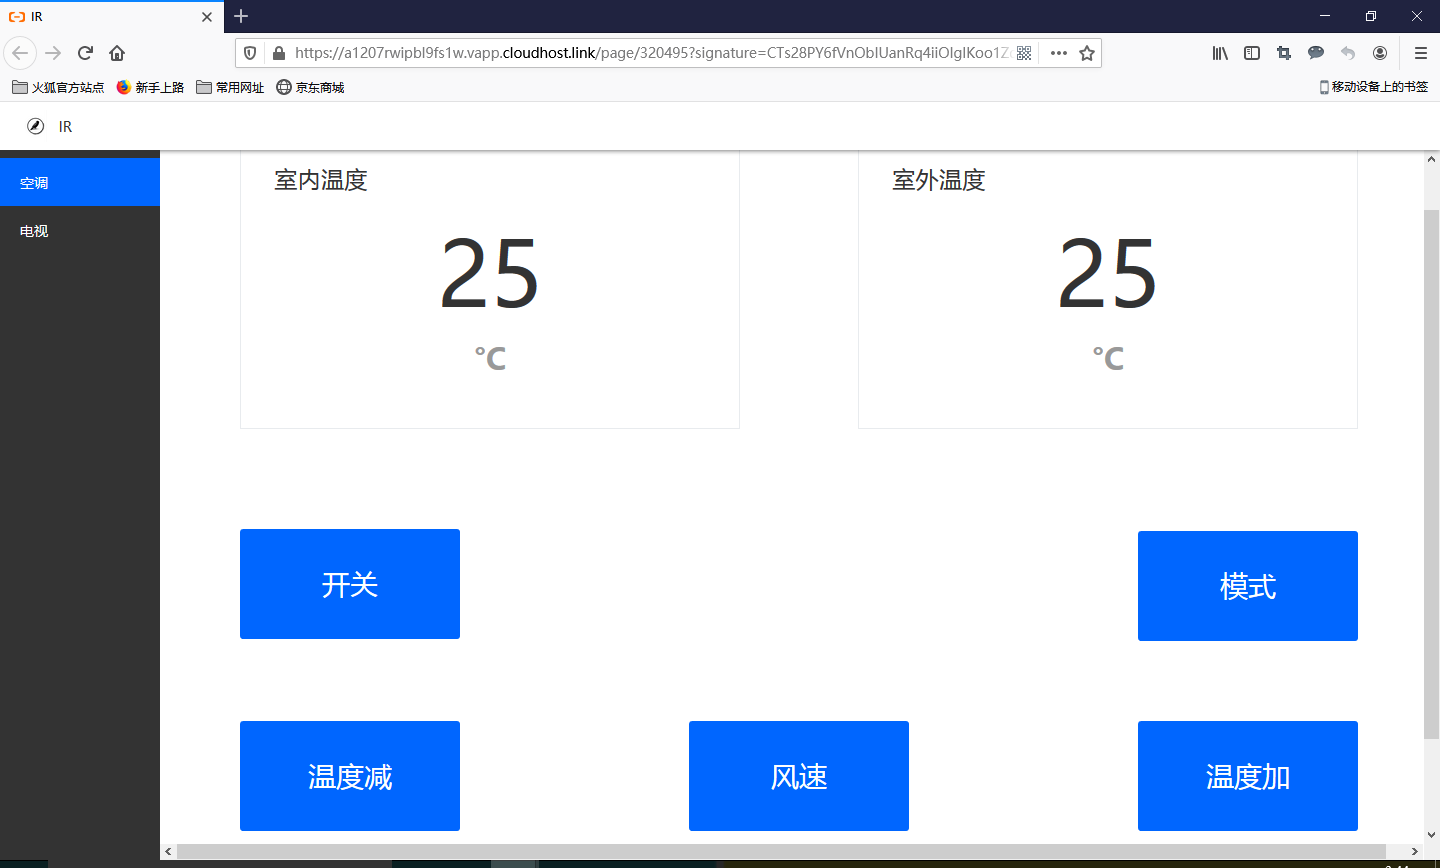Click the 室内温度 card title

[x=321, y=180]
